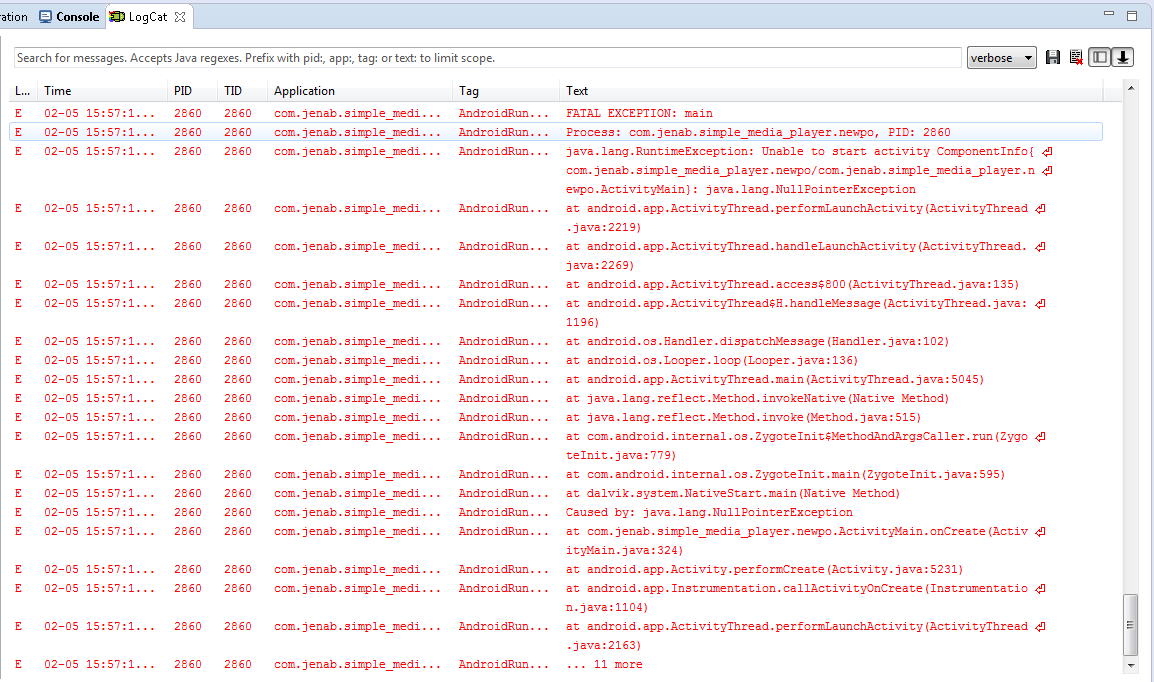Screen dimensions: 1154x682
Task: Click the TID column header
Action: pos(243,90)
